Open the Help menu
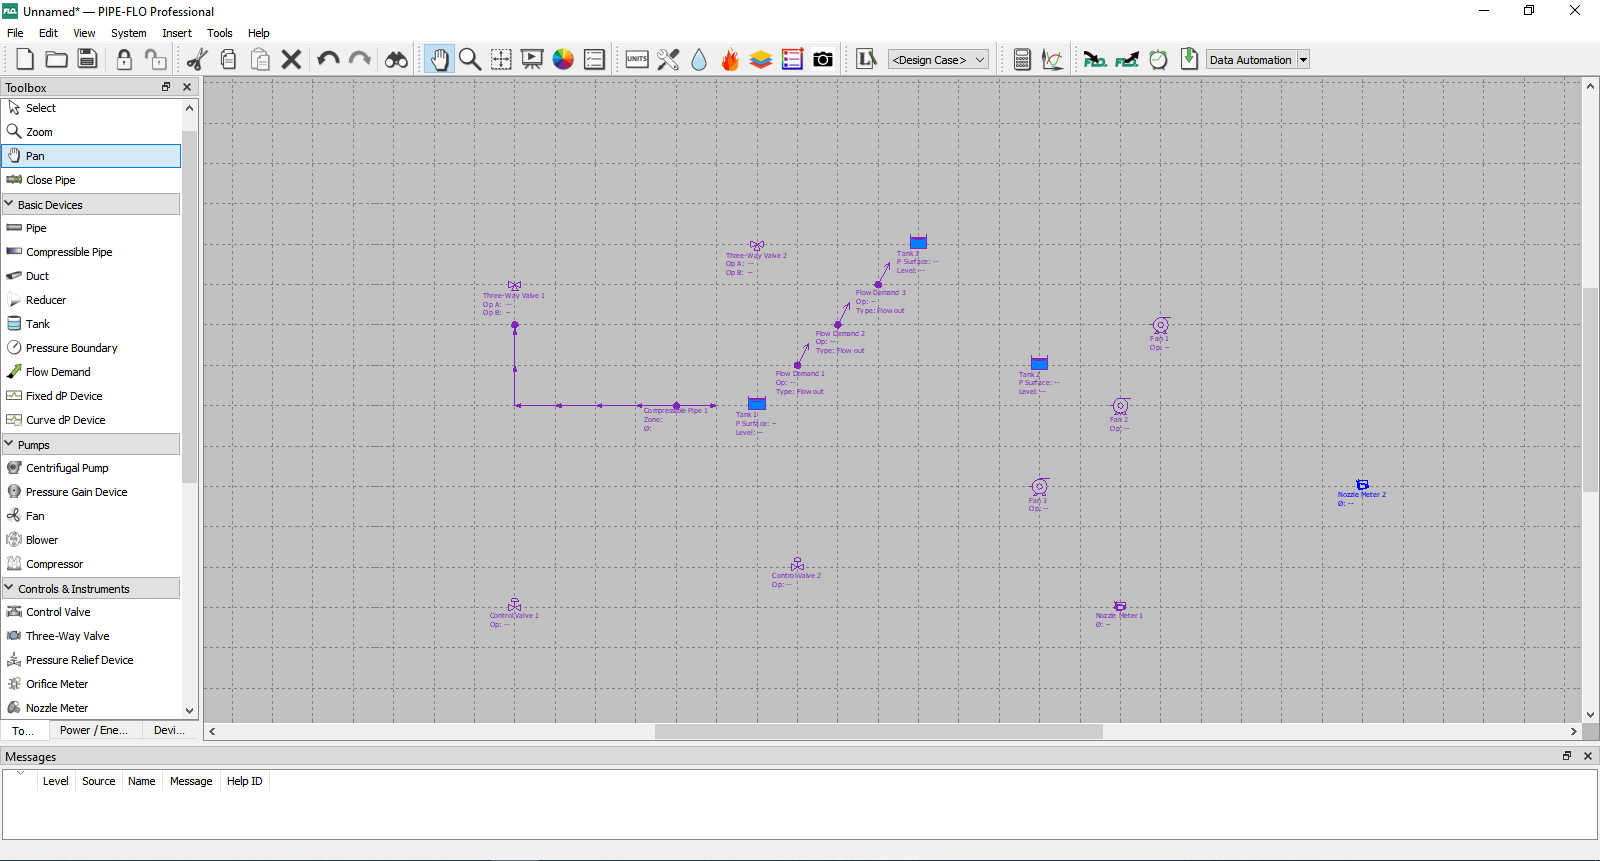1600x861 pixels. tap(259, 33)
